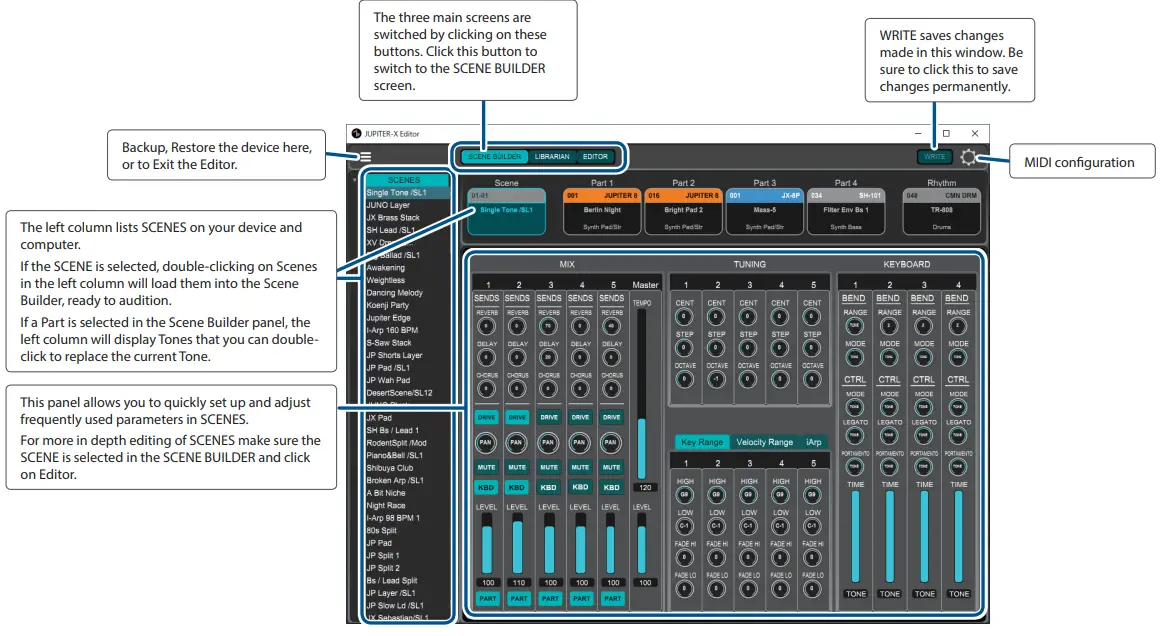Toggle KBD on mixer channel 4
Image resolution: width=1161 pixels, height=636 pixels.
coord(580,488)
